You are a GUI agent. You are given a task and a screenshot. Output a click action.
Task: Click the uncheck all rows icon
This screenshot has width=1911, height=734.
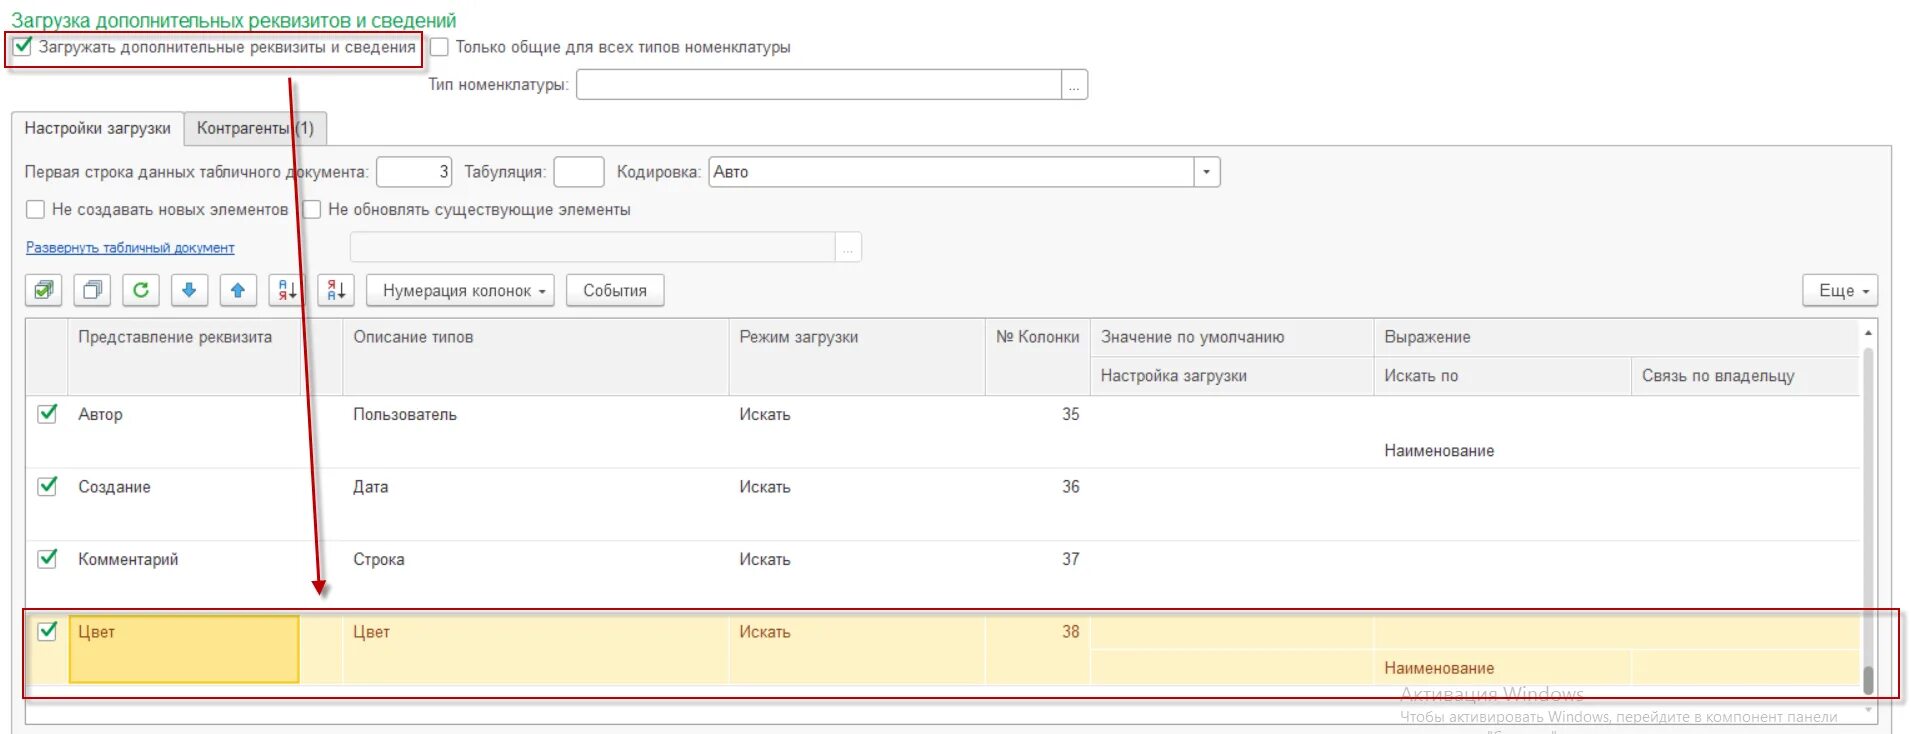92,290
